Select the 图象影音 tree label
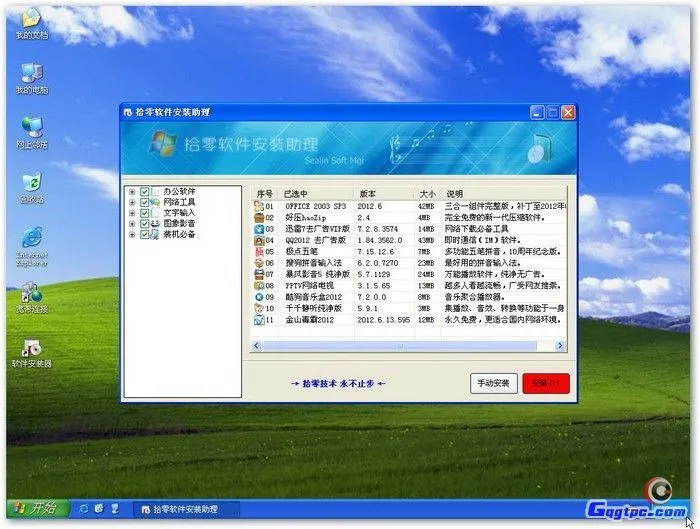The height and width of the screenshot is (529, 700). pos(179,224)
